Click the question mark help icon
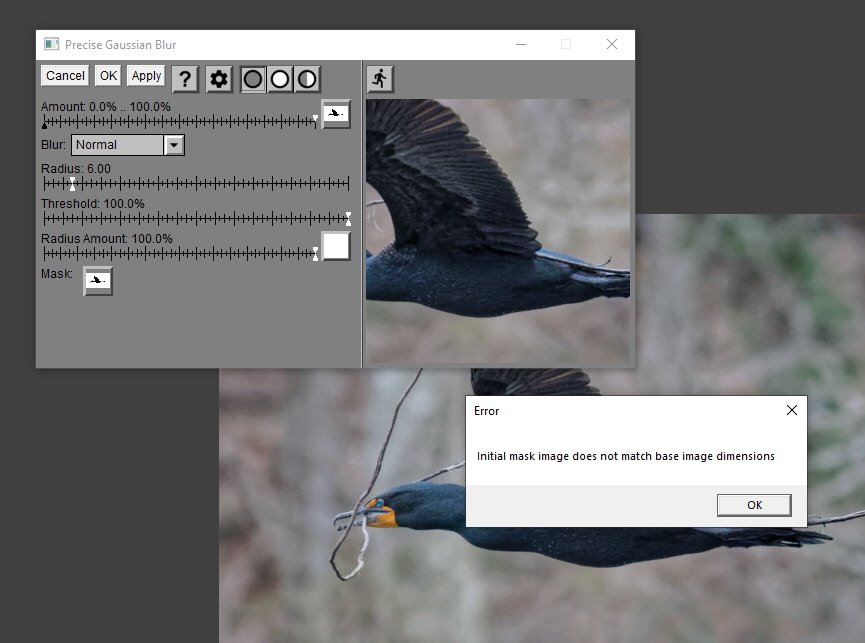 tap(185, 79)
